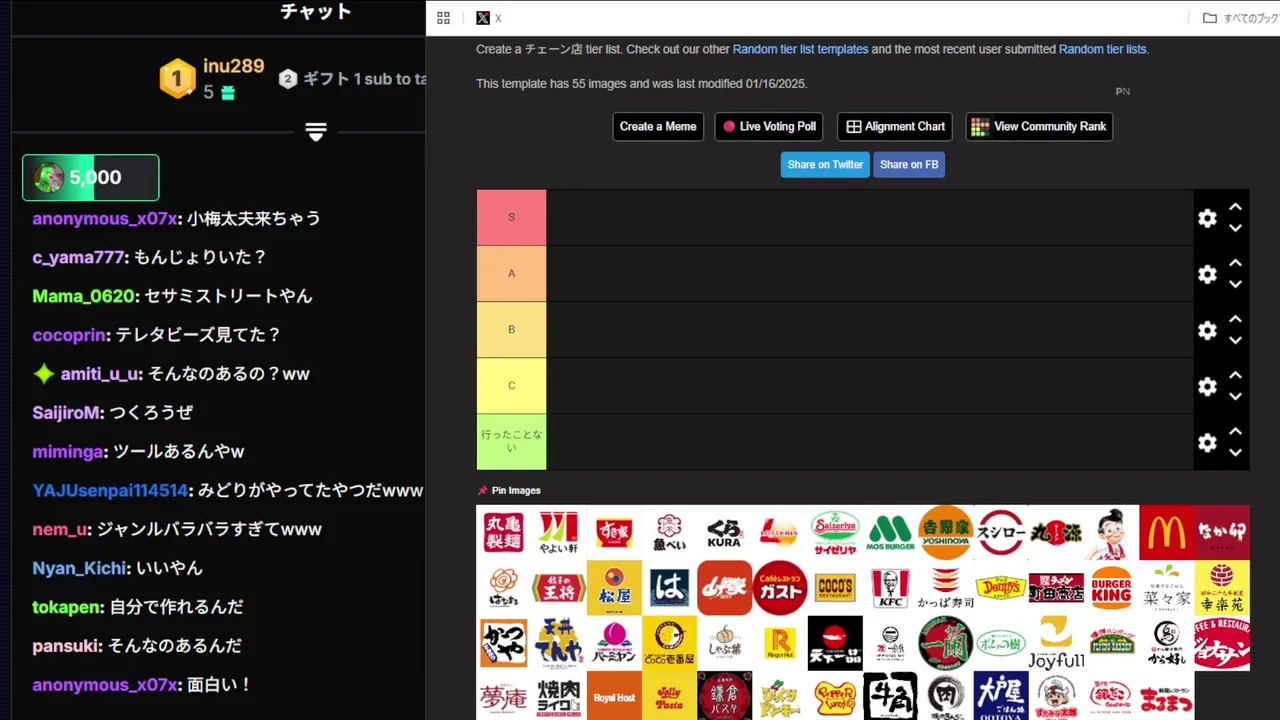
Task: Click the orange A tier label
Action: pos(511,273)
